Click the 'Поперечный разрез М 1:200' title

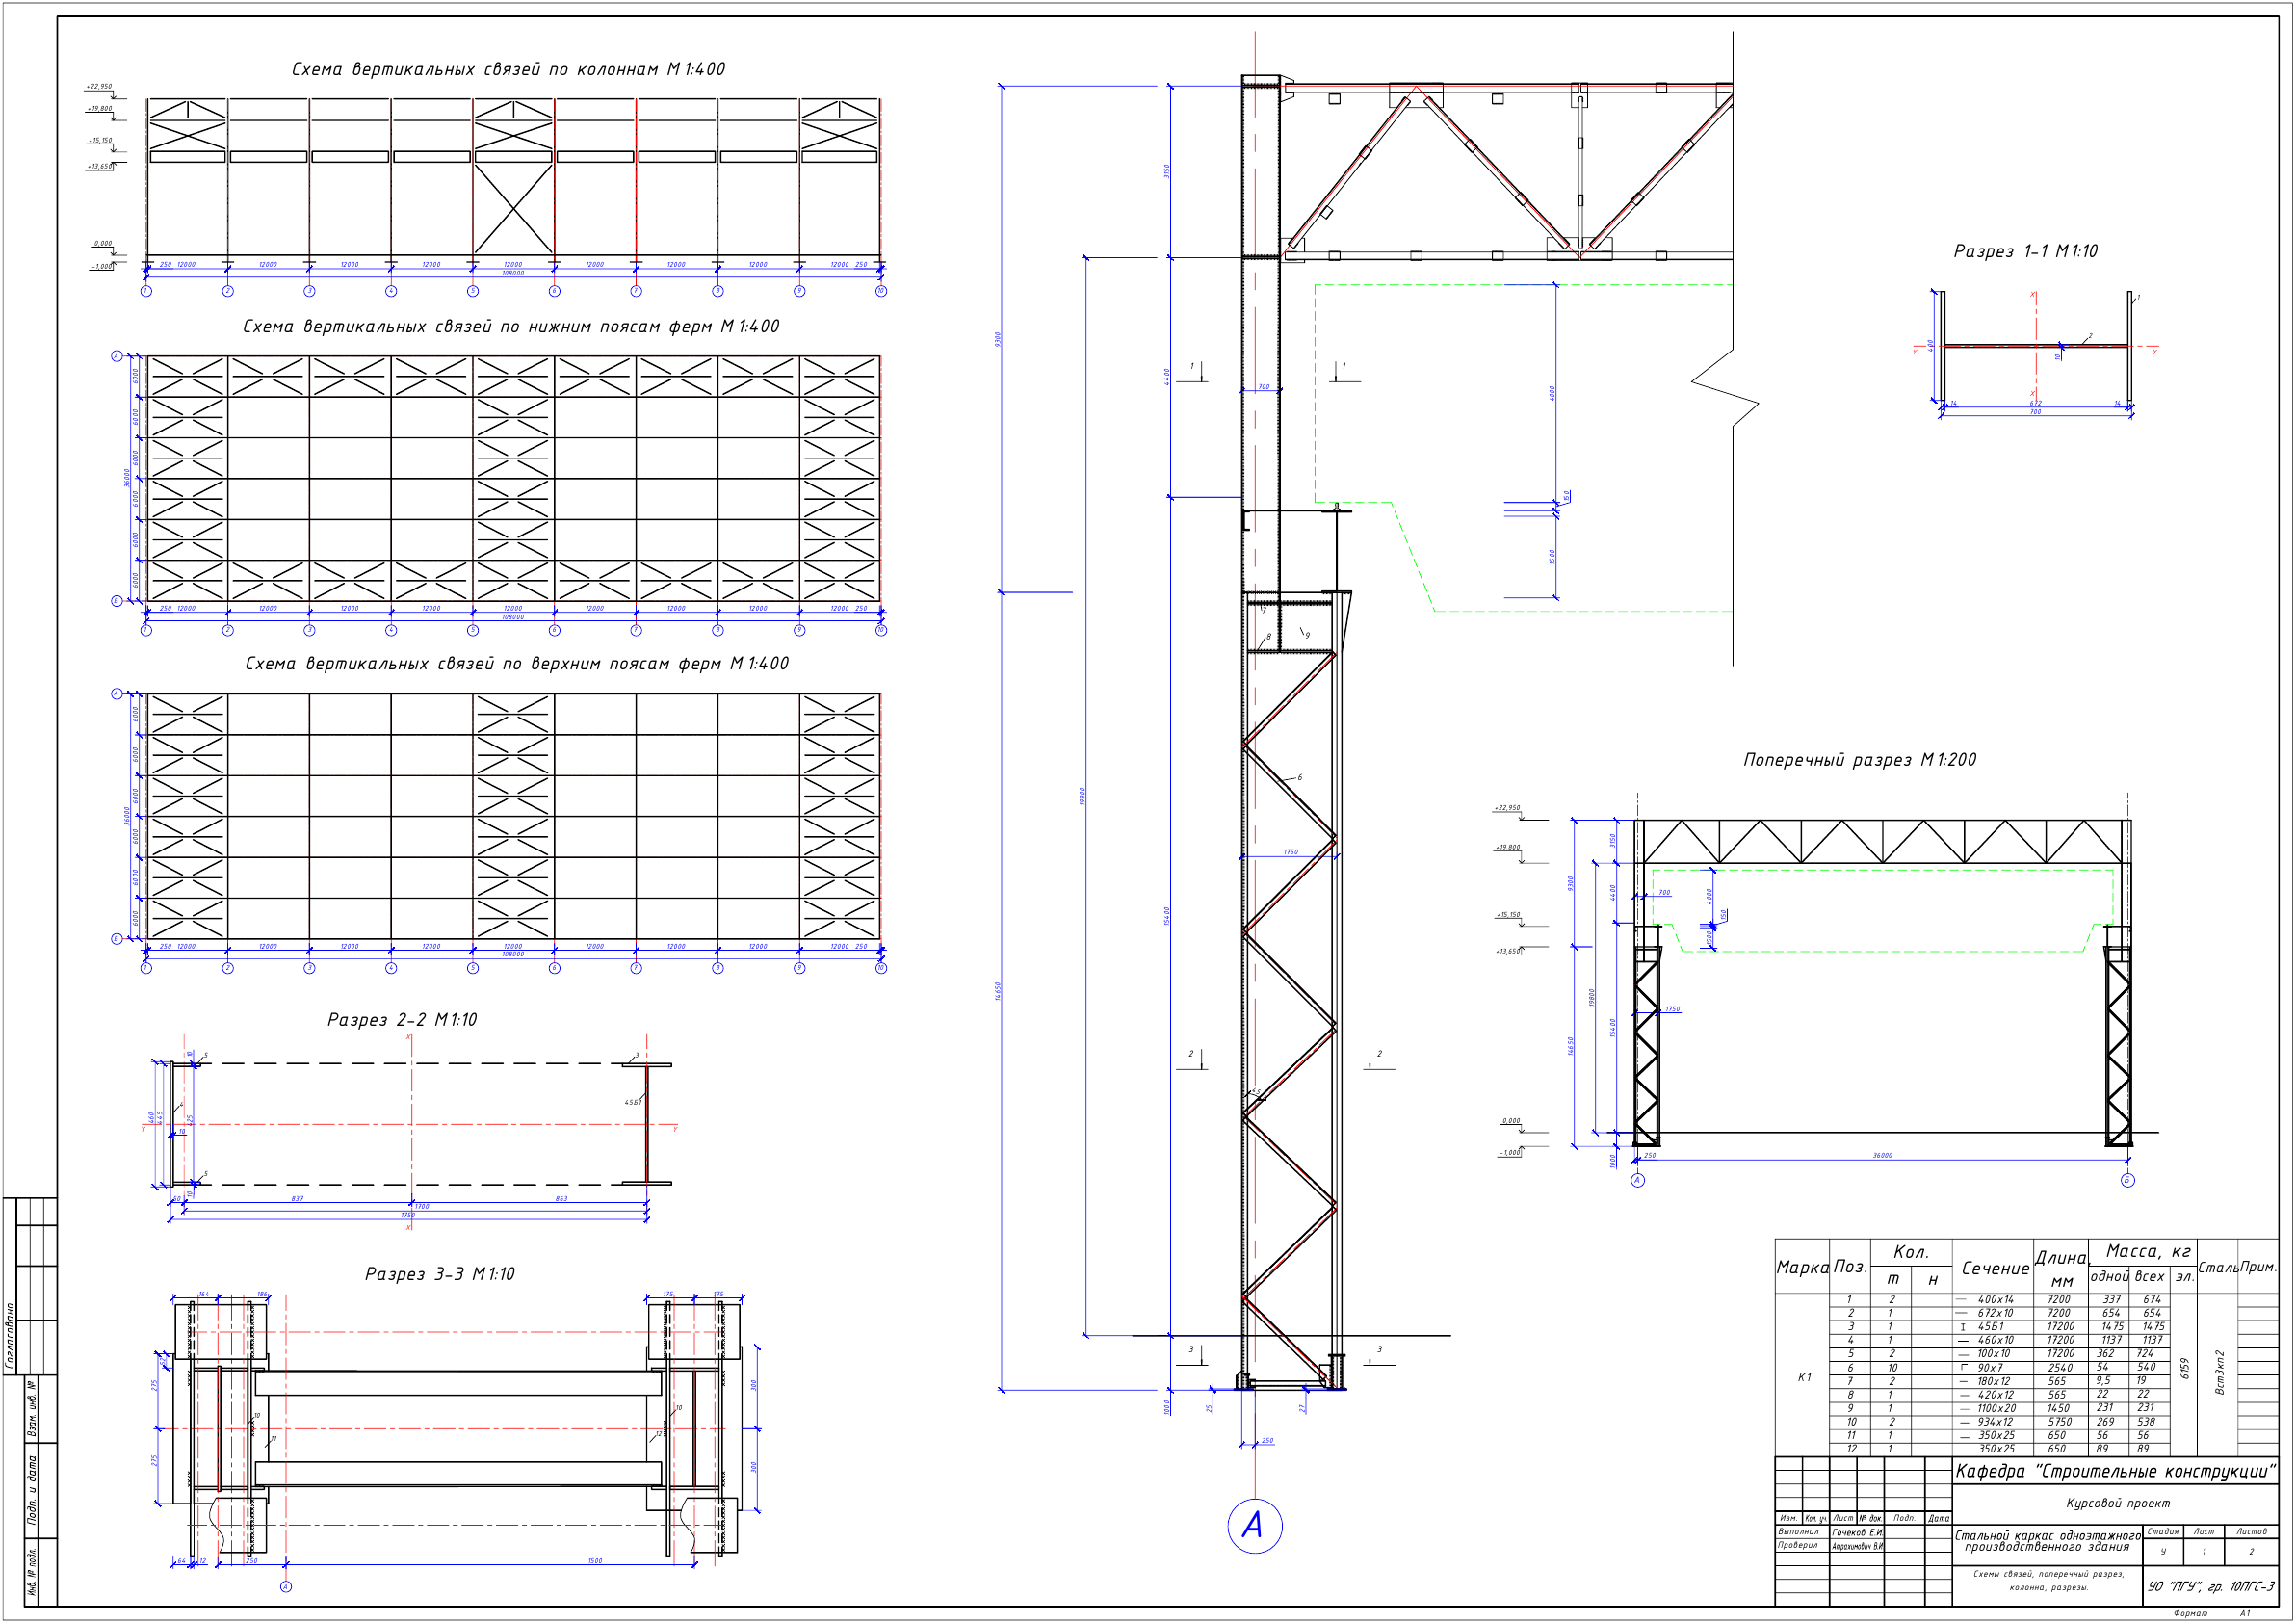click(1859, 760)
